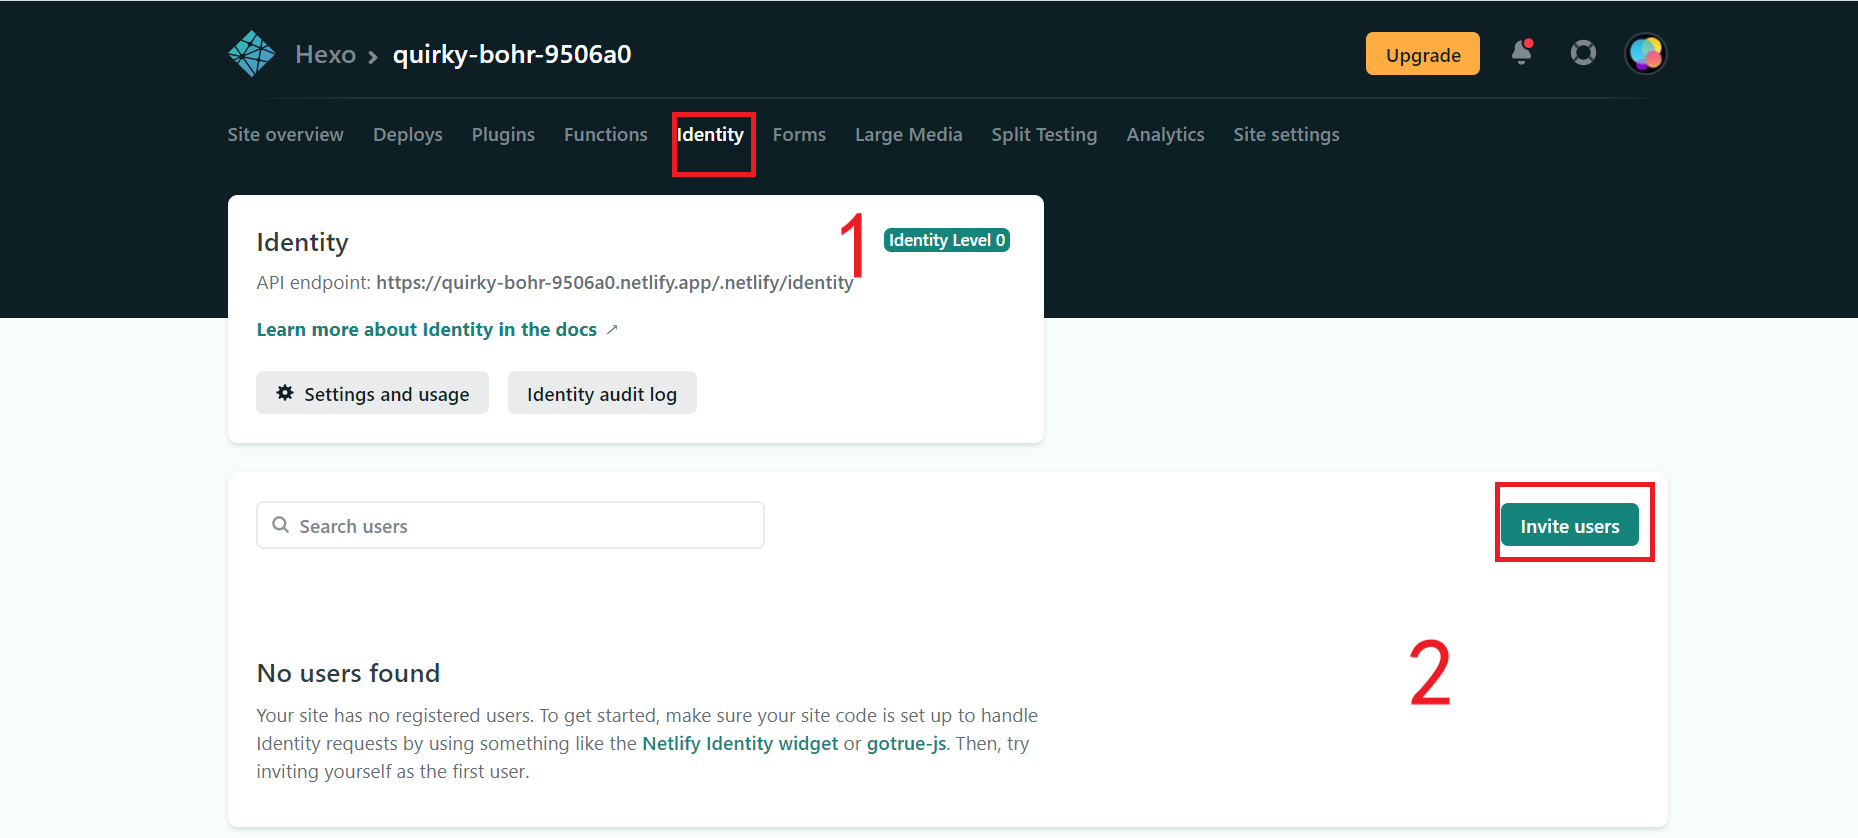Screen dimensions: 1858x838
Task: View the Analytics tab
Action: (1165, 134)
